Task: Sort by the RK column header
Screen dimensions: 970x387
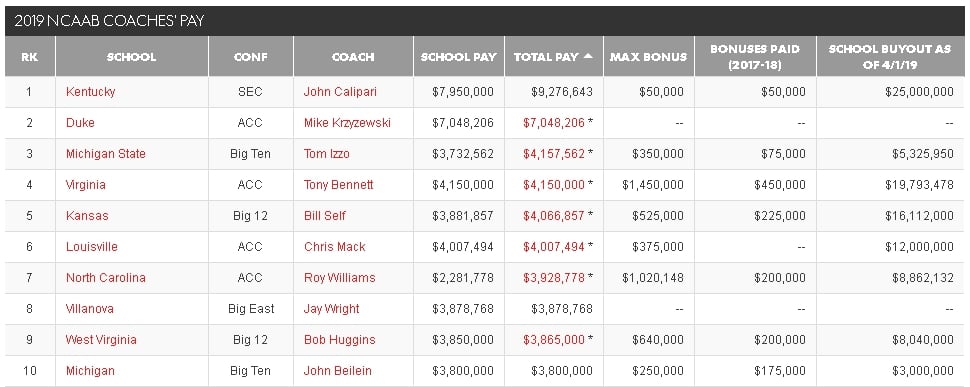Action: coord(29,57)
